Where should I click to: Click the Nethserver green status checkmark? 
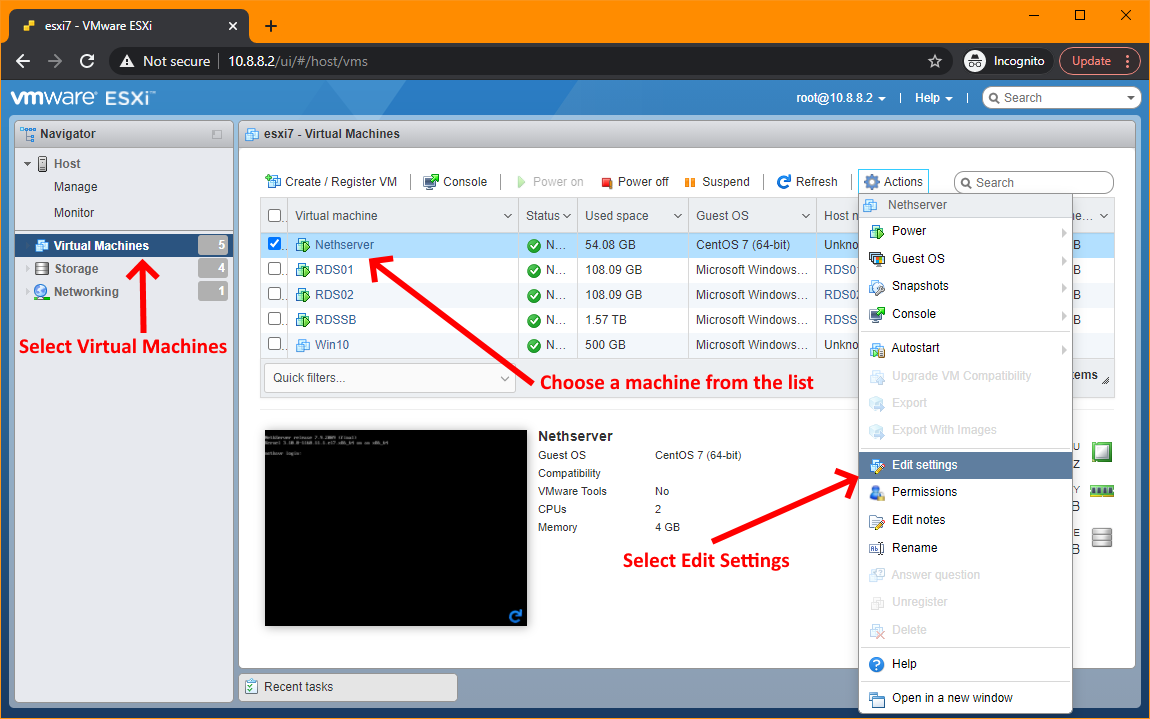tap(534, 246)
